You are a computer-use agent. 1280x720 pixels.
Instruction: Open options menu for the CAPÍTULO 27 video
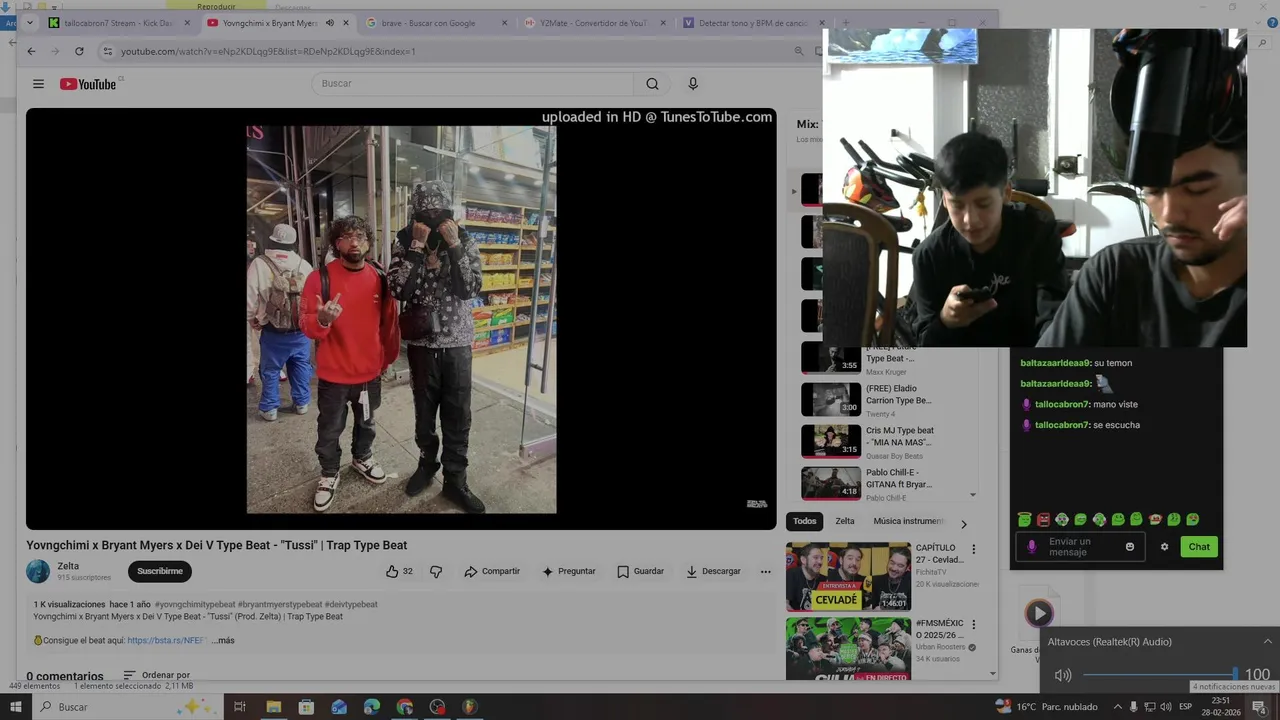(x=973, y=550)
